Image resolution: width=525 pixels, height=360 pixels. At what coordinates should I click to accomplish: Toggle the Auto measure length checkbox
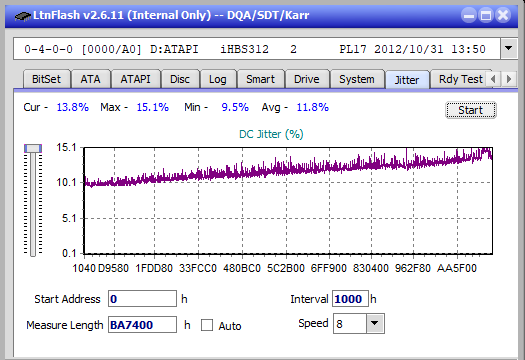(x=207, y=325)
